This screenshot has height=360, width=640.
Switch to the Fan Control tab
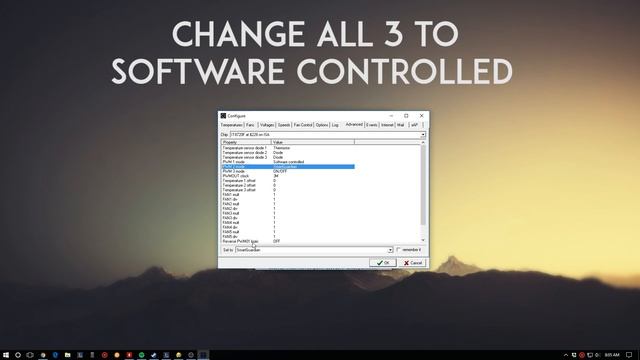click(303, 125)
